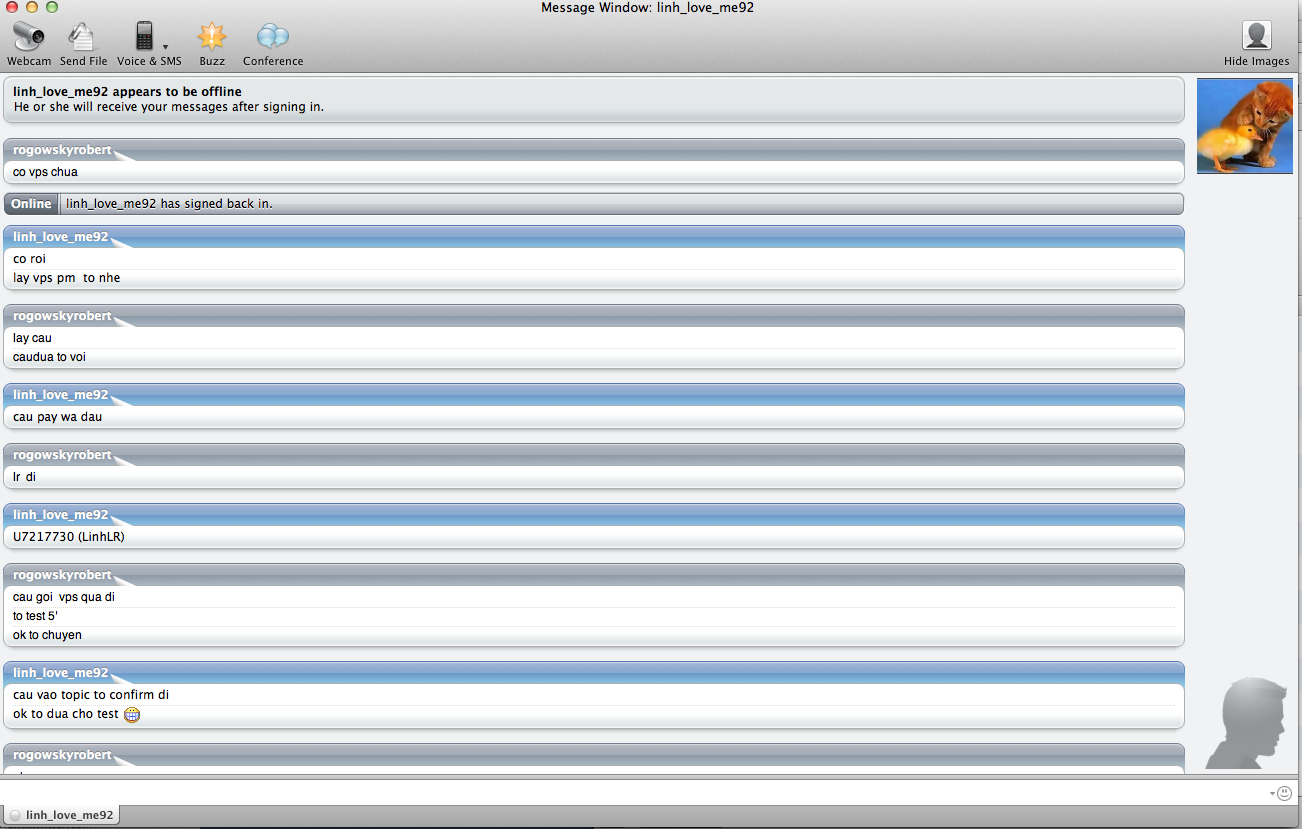Click the offline status dot on linh_love_me92 tab
Image resolution: width=1302 pixels, height=829 pixels.
pos(15,815)
